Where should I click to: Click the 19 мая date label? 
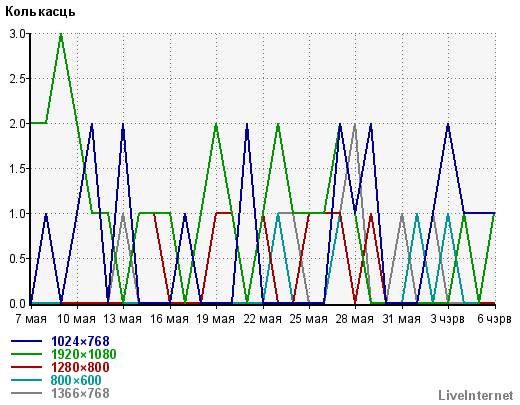pos(215,319)
